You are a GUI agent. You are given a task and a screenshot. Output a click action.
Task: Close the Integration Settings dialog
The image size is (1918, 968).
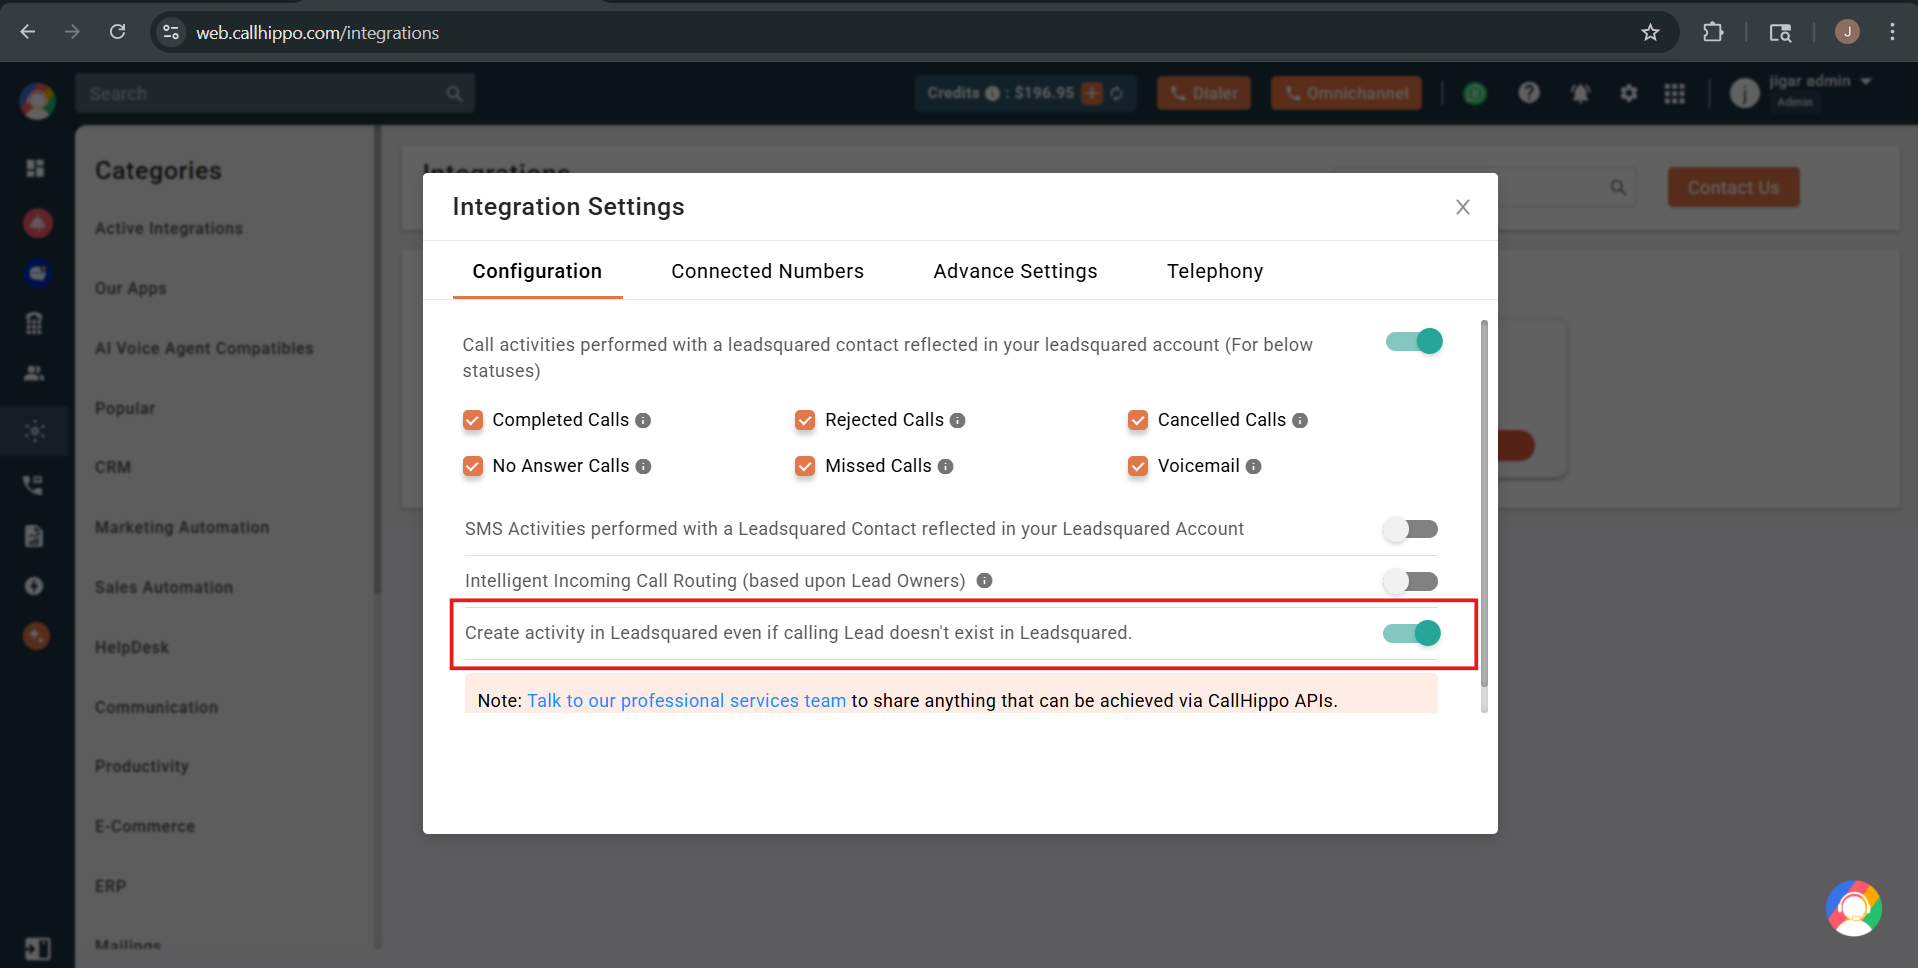[1462, 207]
